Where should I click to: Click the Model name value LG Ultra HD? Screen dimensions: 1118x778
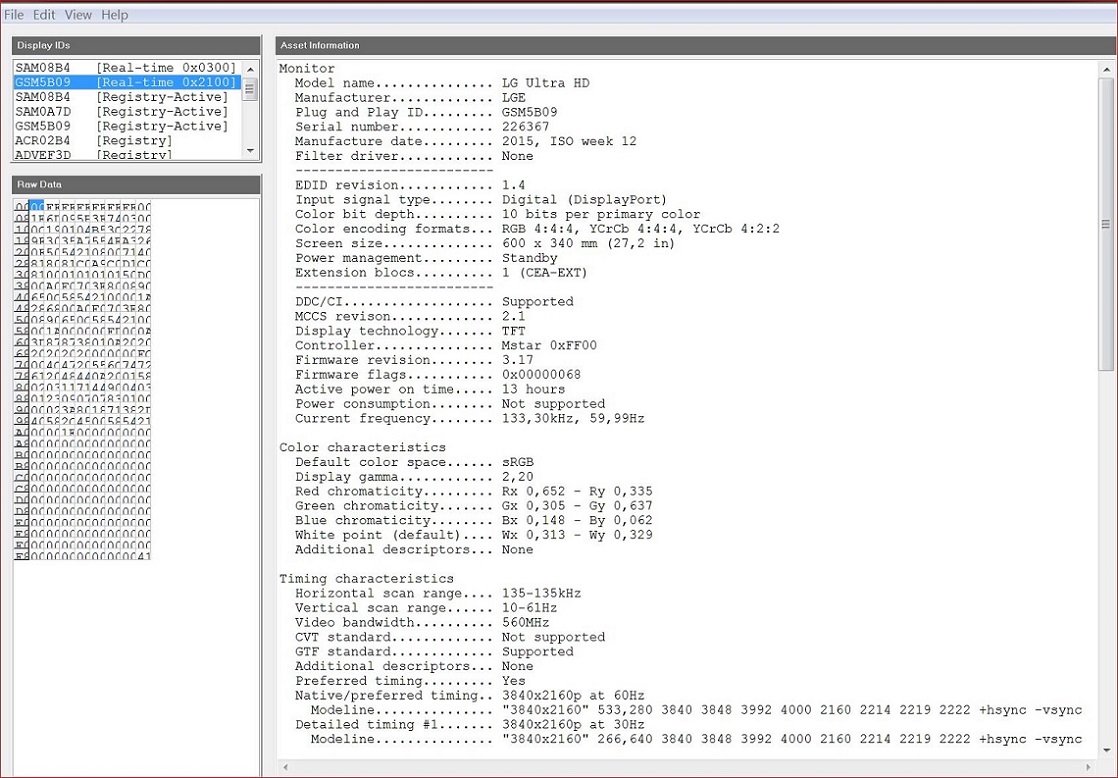coord(545,83)
